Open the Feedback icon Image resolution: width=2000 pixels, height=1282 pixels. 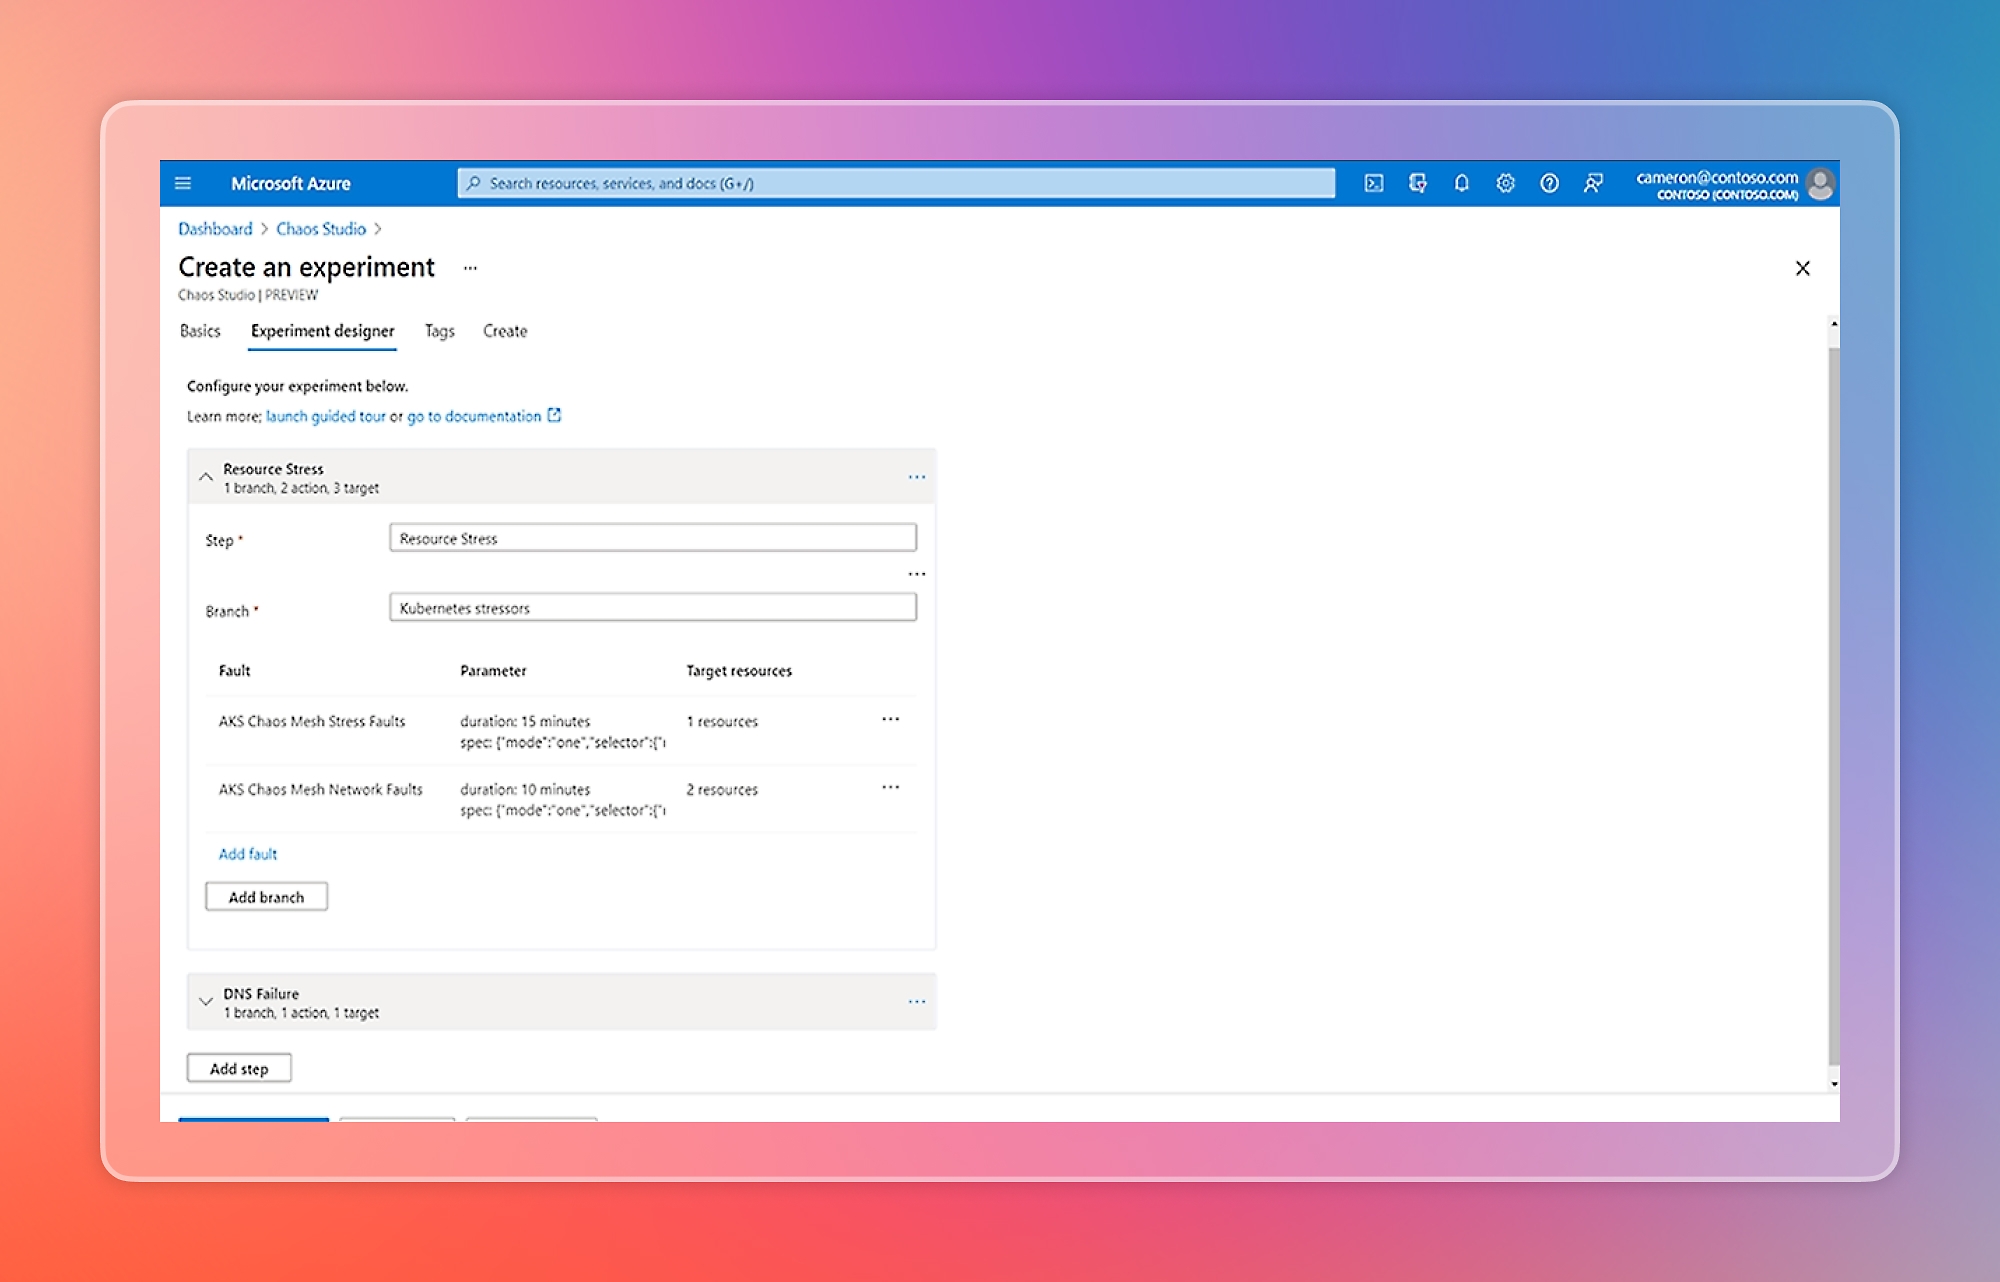tap(1593, 183)
